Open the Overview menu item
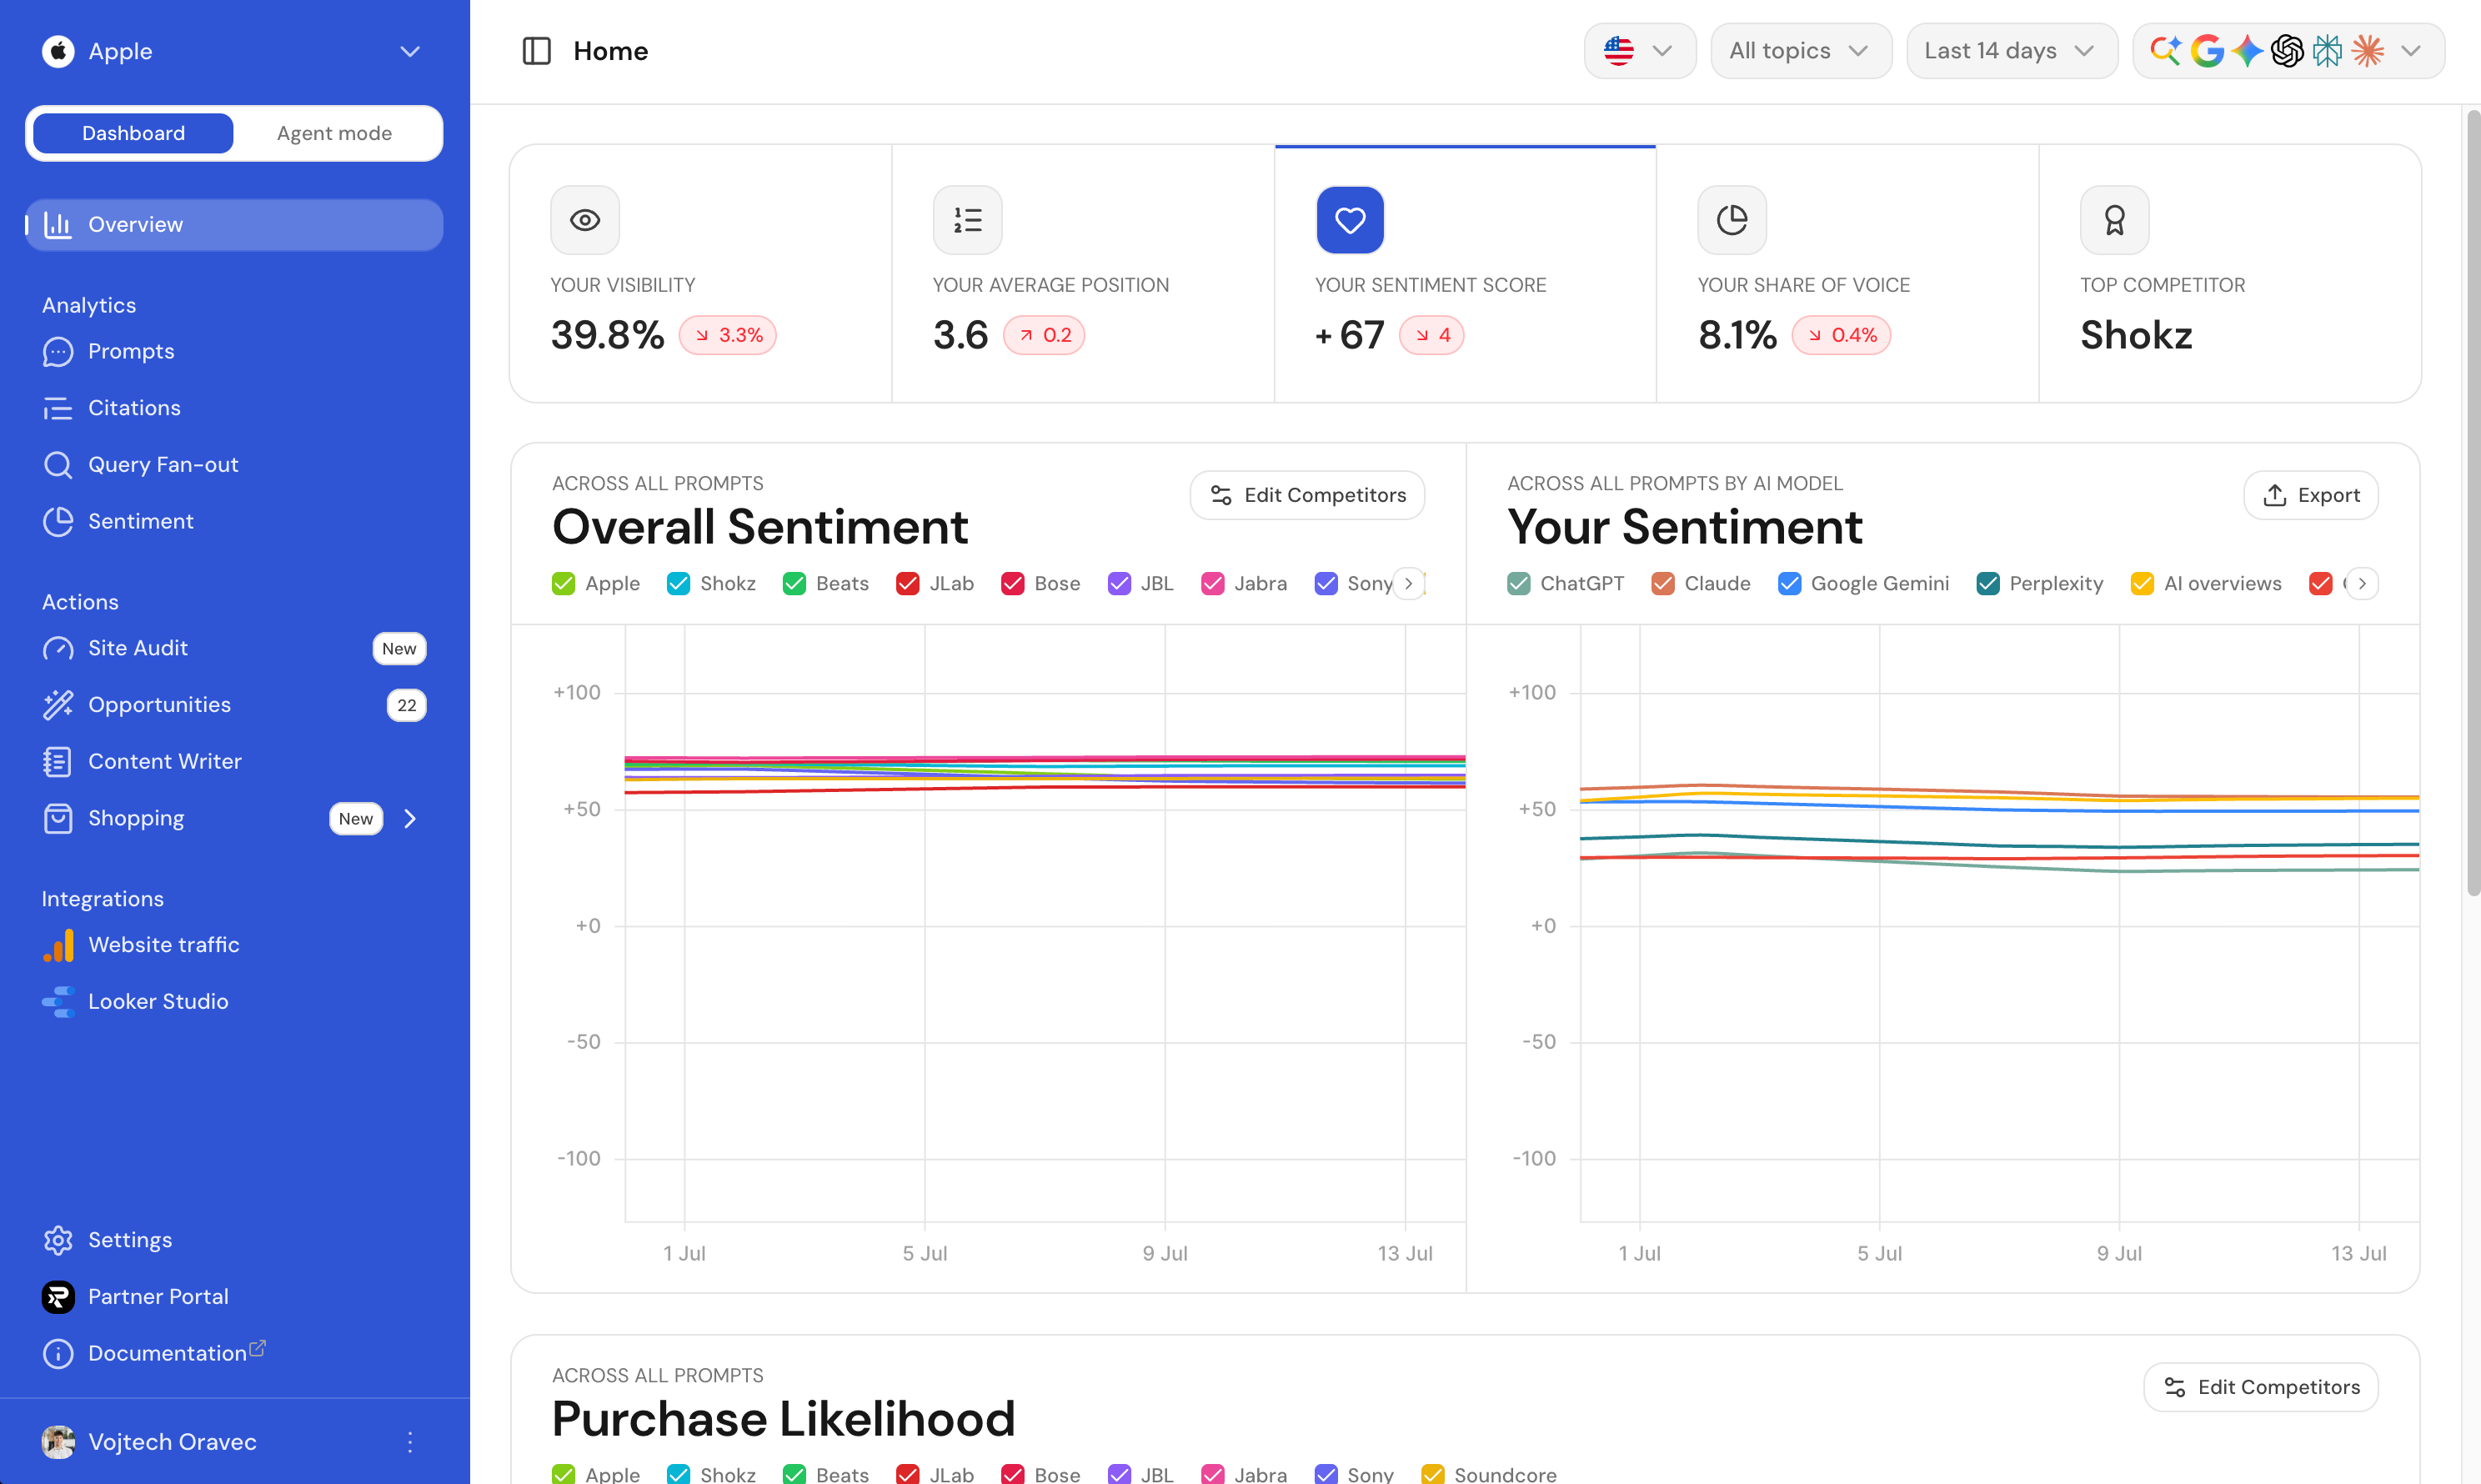The width and height of the screenshot is (2481, 1484). pyautogui.click(x=234, y=225)
